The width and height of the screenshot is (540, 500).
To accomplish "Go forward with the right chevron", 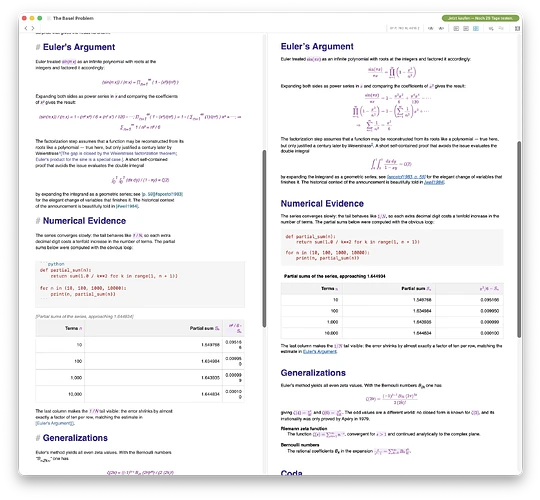I will tap(33, 28).
